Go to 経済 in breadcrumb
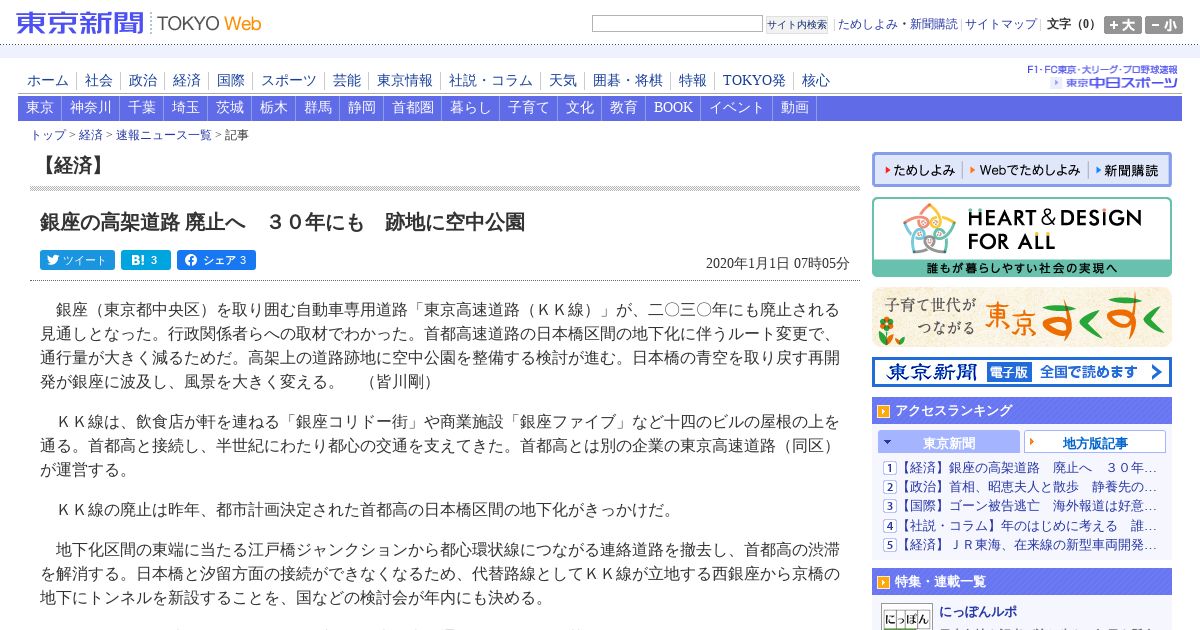Viewport: 1200px width, 630px height. tap(91, 135)
